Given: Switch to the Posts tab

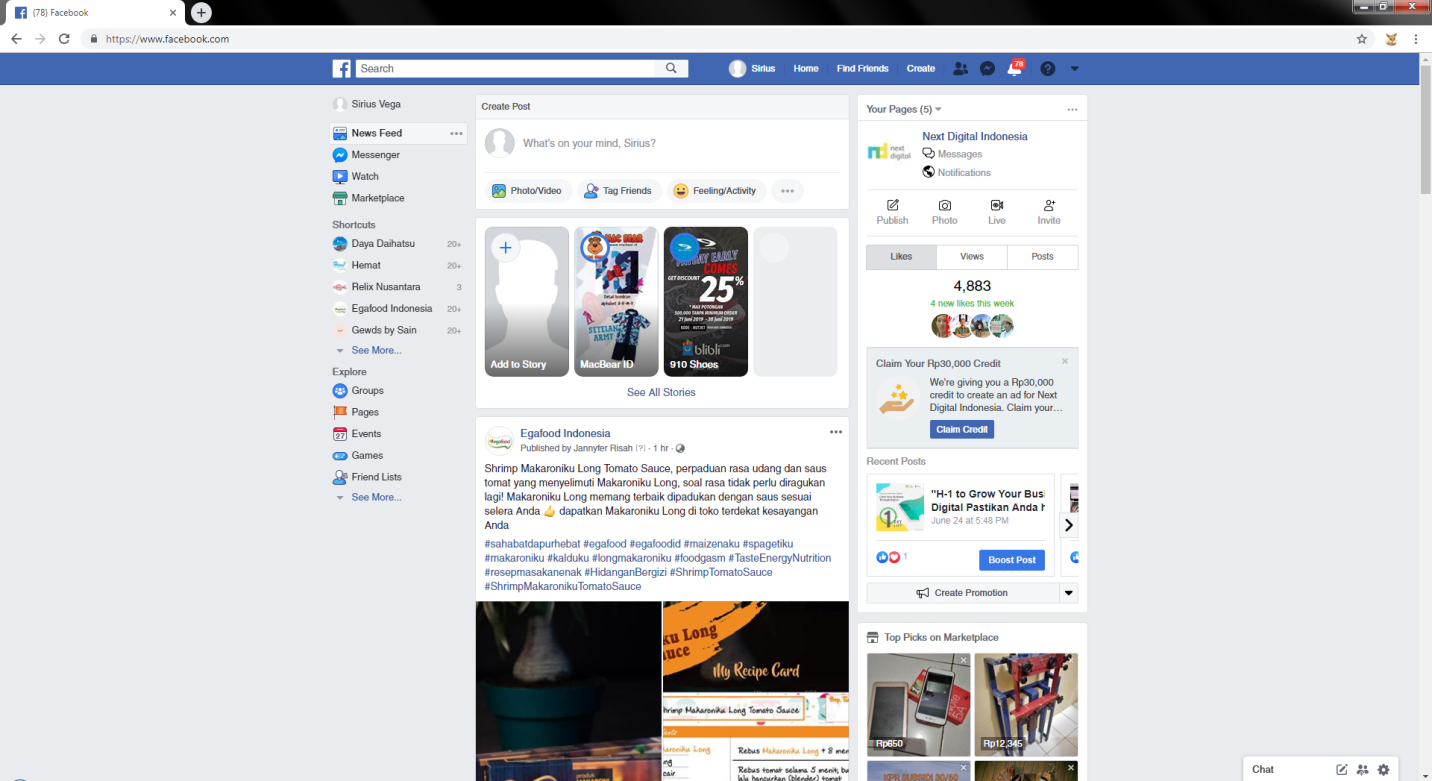Looking at the screenshot, I should tap(1043, 257).
